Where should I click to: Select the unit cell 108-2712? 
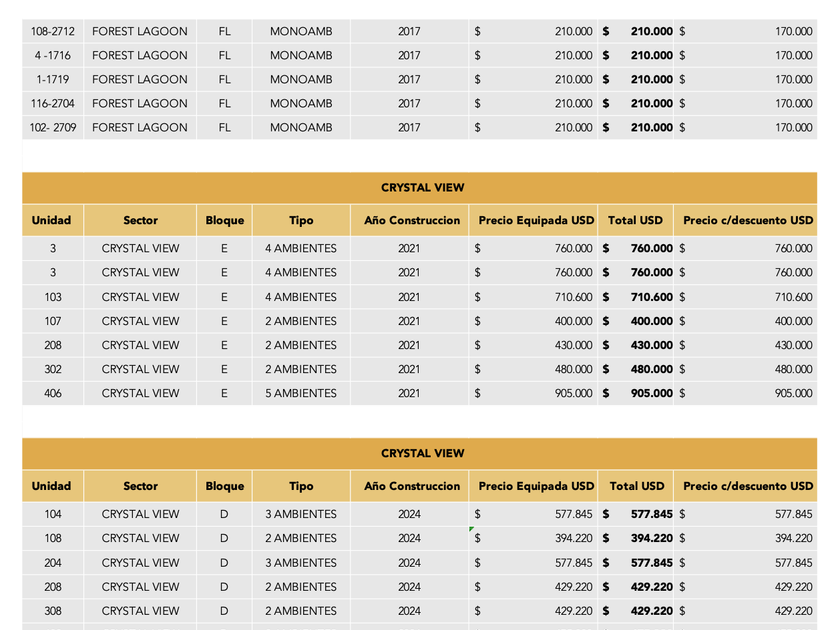(53, 31)
